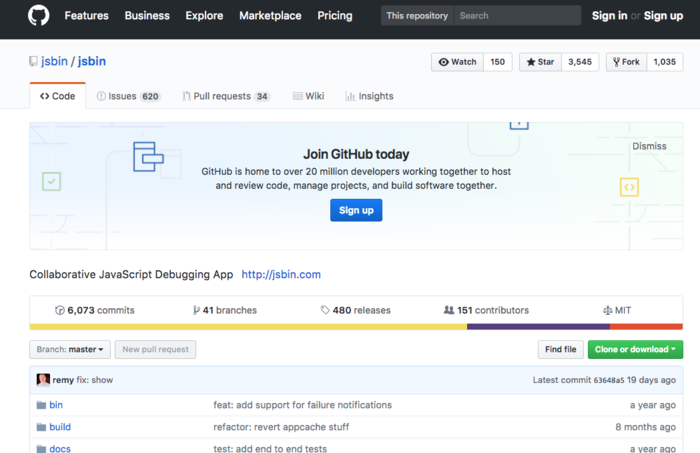Show the 151 contributors

click(x=486, y=310)
